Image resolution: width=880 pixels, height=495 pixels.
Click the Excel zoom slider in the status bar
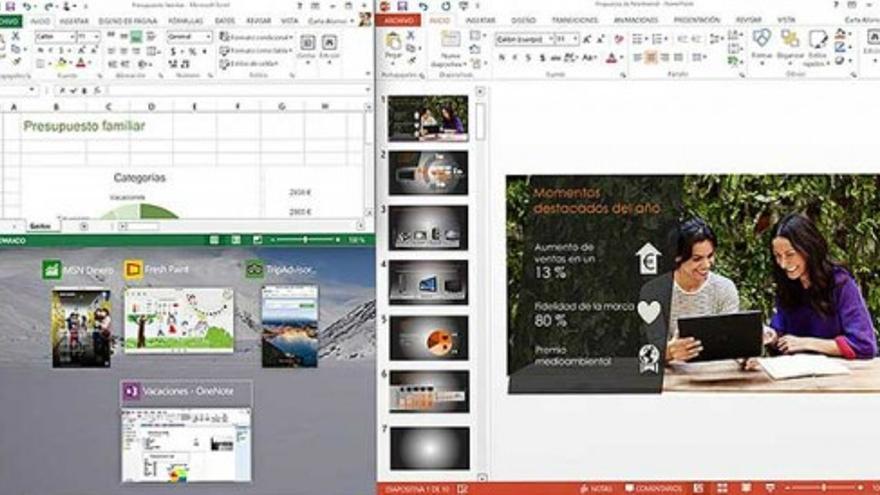[306, 240]
